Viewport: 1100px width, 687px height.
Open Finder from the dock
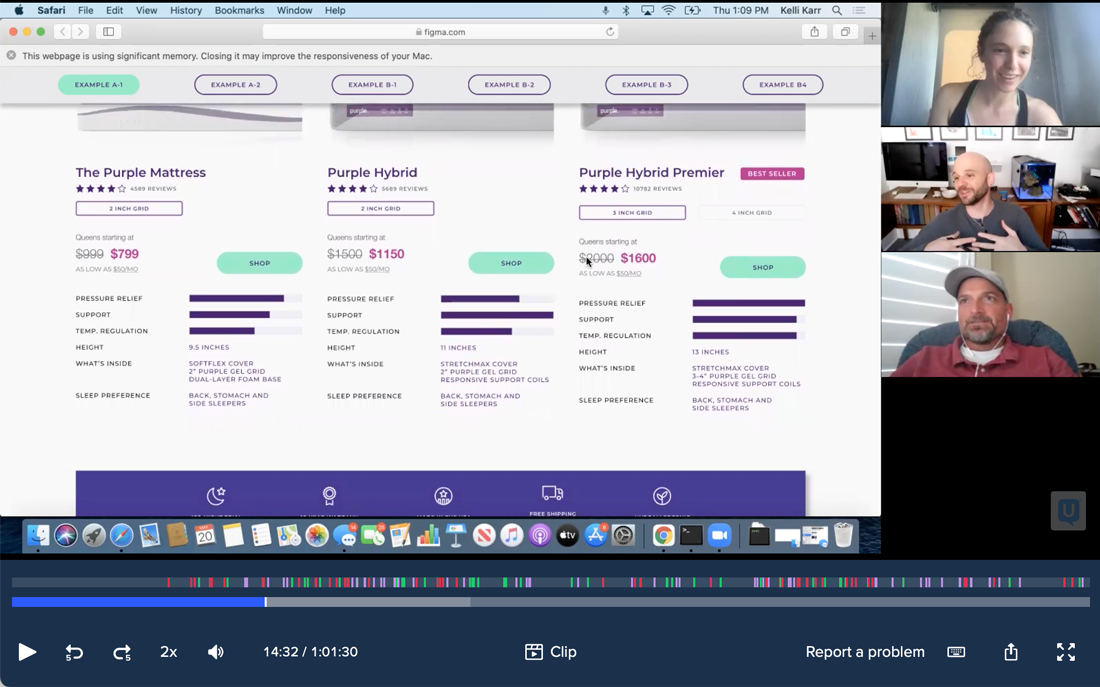click(38, 535)
